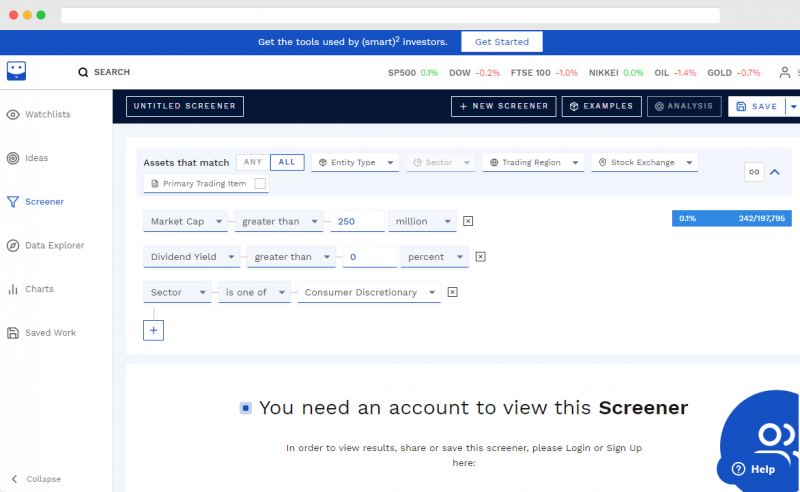Click the Charts bar icon
Screen dimensions: 800x492
click(x=13, y=289)
